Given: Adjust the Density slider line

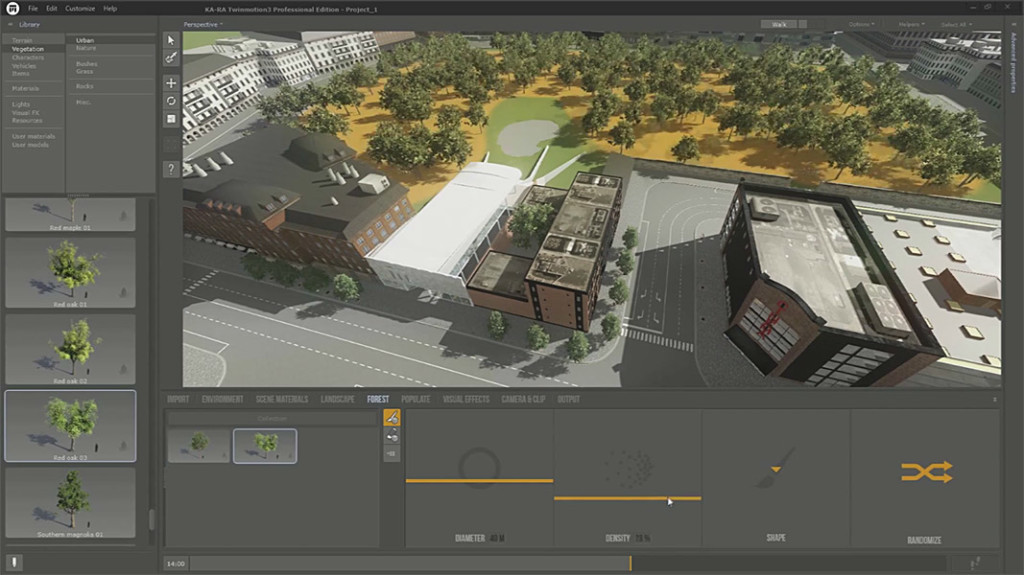Looking at the screenshot, I should [x=628, y=499].
